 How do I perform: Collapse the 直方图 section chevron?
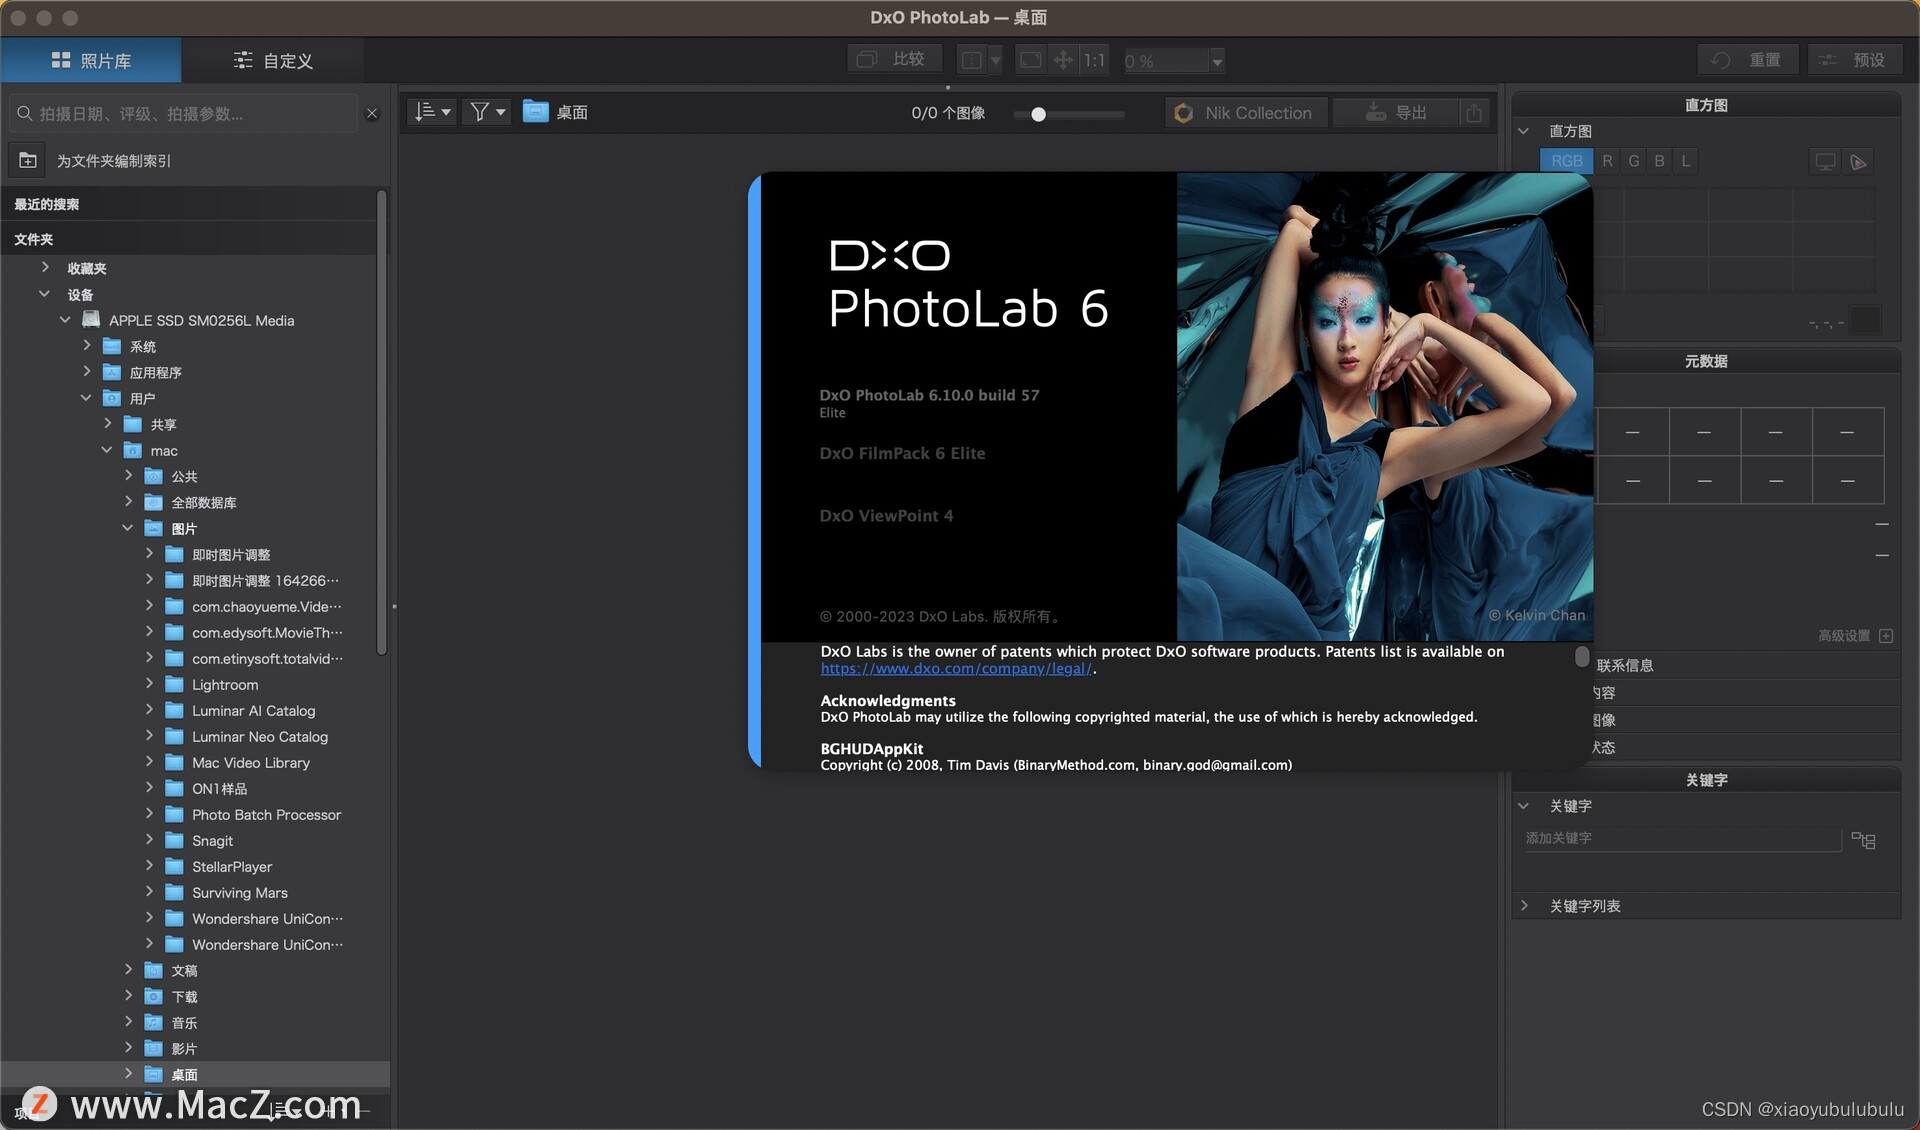[x=1523, y=131]
